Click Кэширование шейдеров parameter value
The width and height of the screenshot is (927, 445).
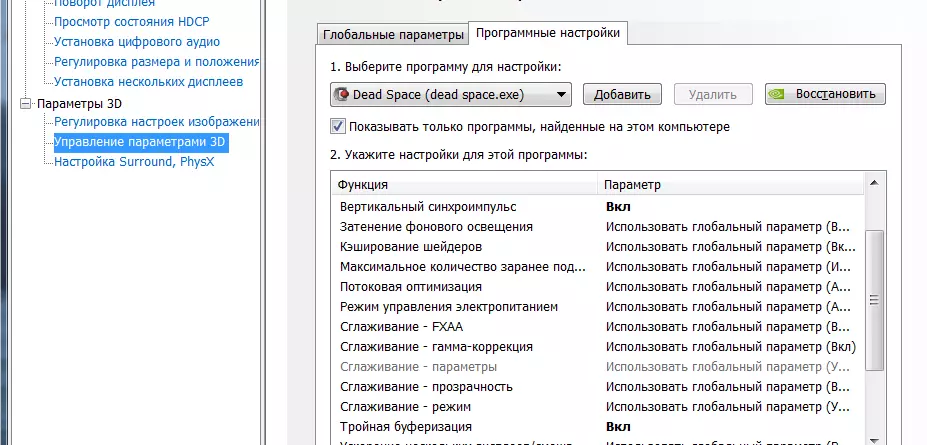click(730, 246)
